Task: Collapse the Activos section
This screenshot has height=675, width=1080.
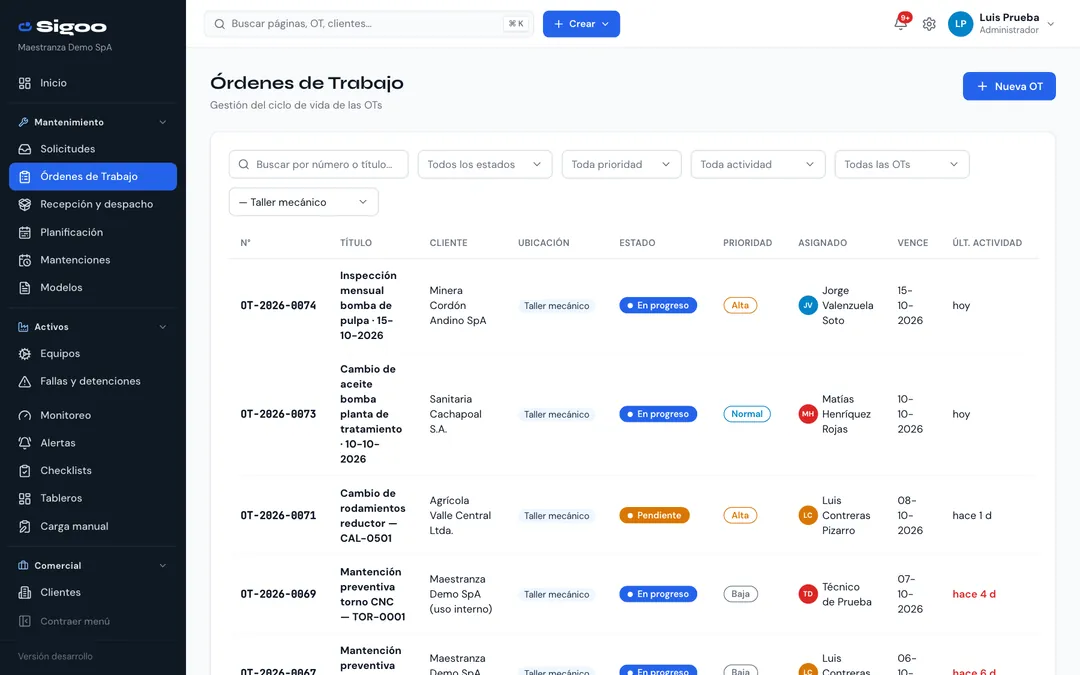Action: [163, 326]
